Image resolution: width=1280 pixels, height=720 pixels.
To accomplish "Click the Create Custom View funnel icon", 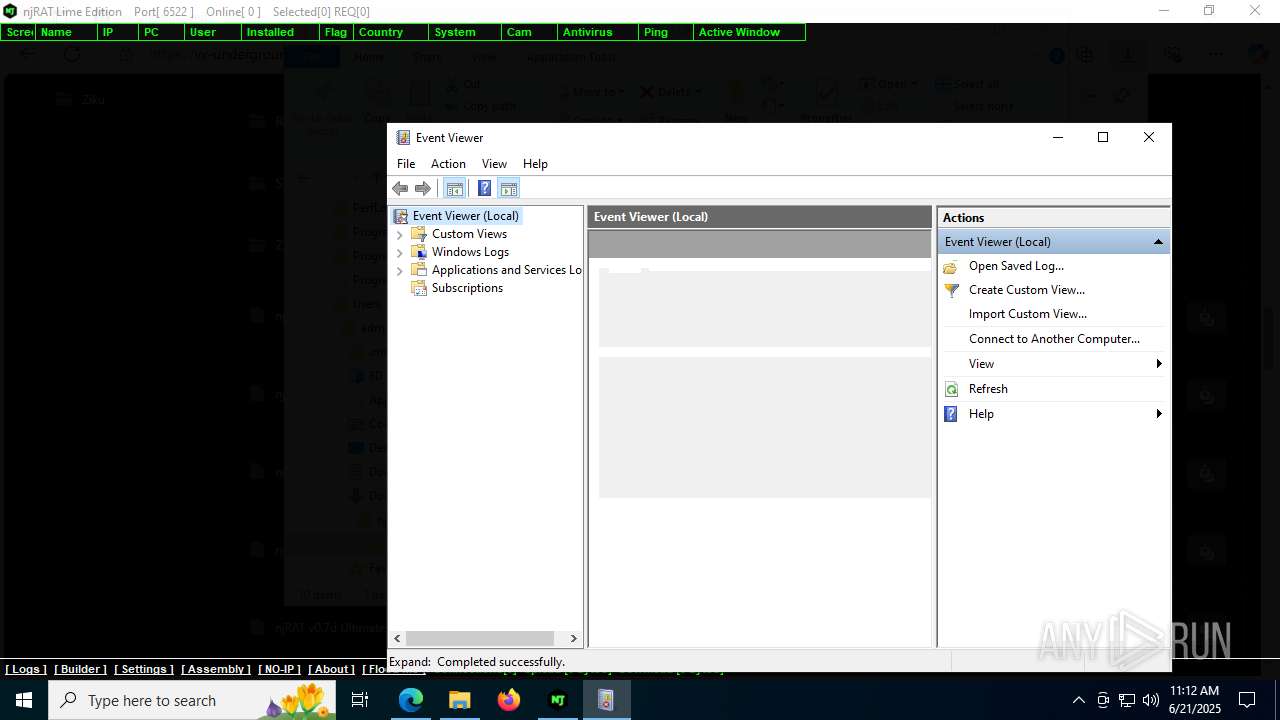I will tap(951, 290).
